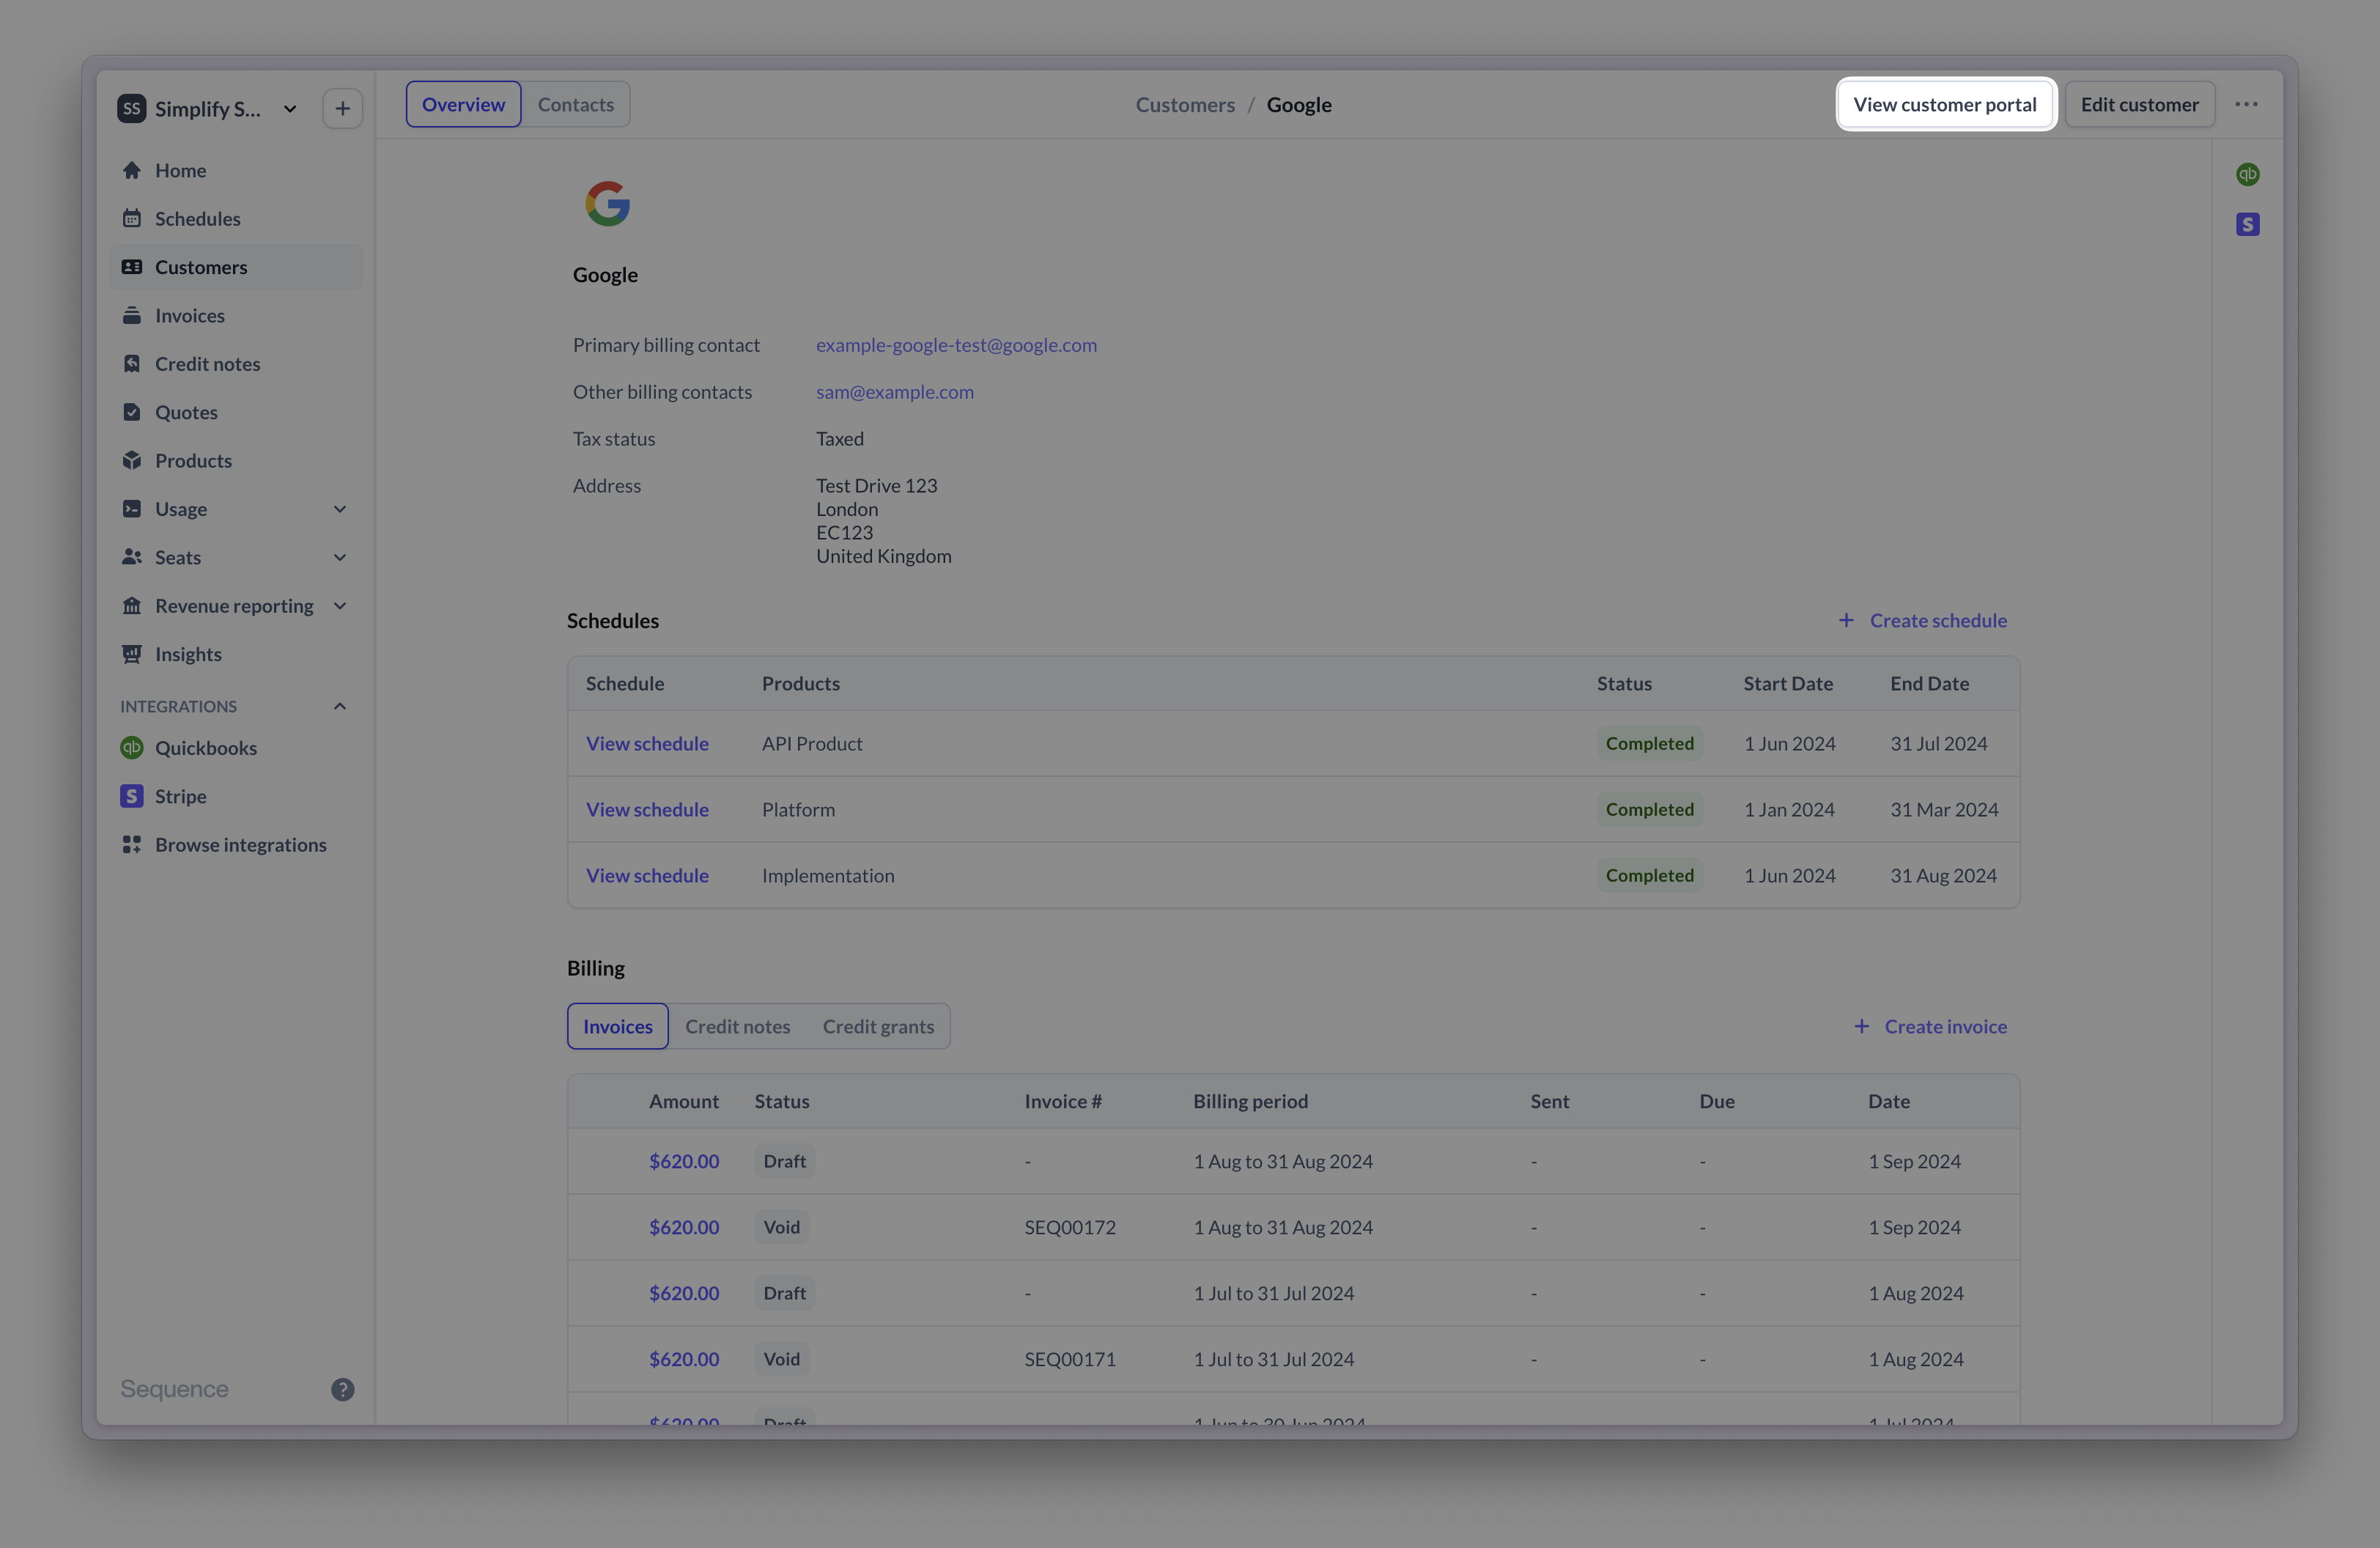Viewport: 2380px width, 1548px height.
Task: Click the Completed status of Implementation
Action: 1649,875
